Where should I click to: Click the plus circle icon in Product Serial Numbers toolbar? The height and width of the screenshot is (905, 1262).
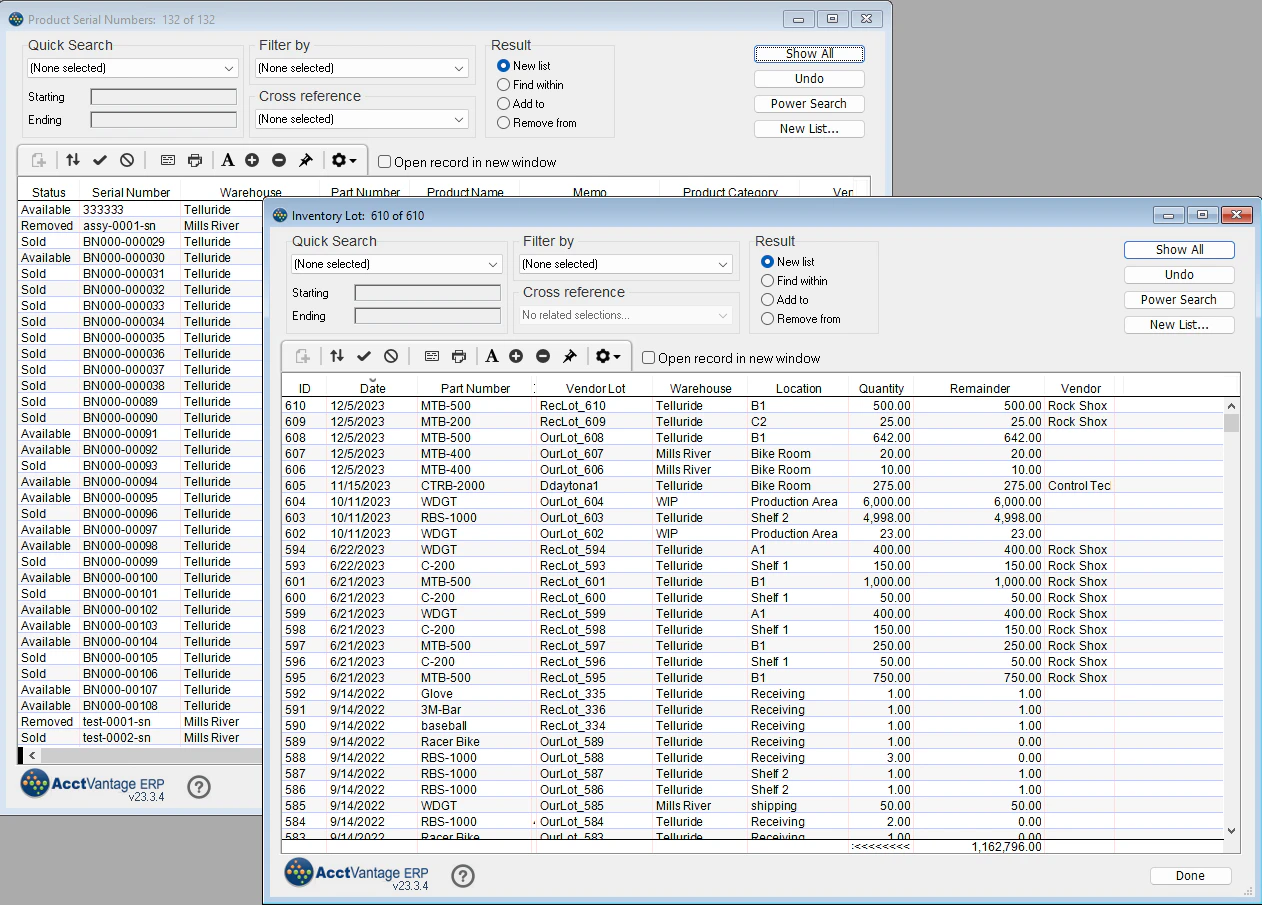(x=253, y=159)
